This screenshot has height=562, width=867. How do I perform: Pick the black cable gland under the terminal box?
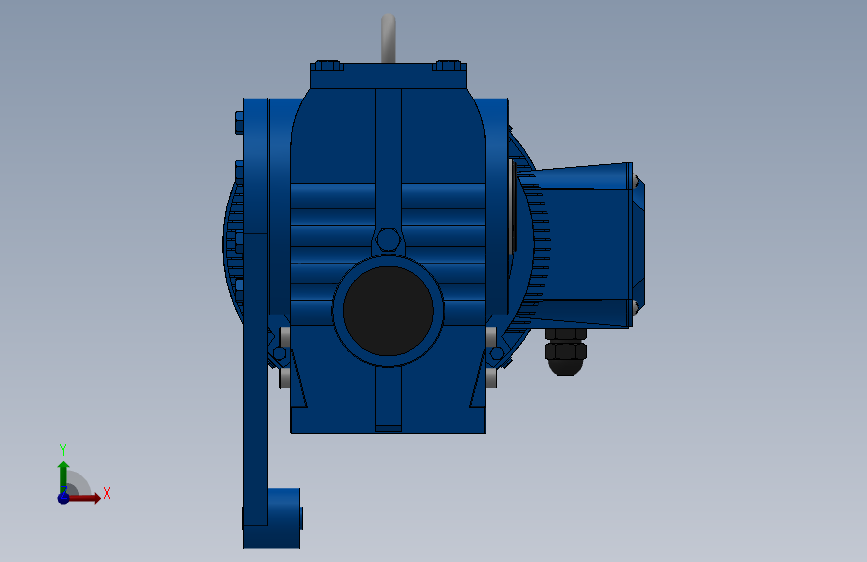click(x=565, y=352)
